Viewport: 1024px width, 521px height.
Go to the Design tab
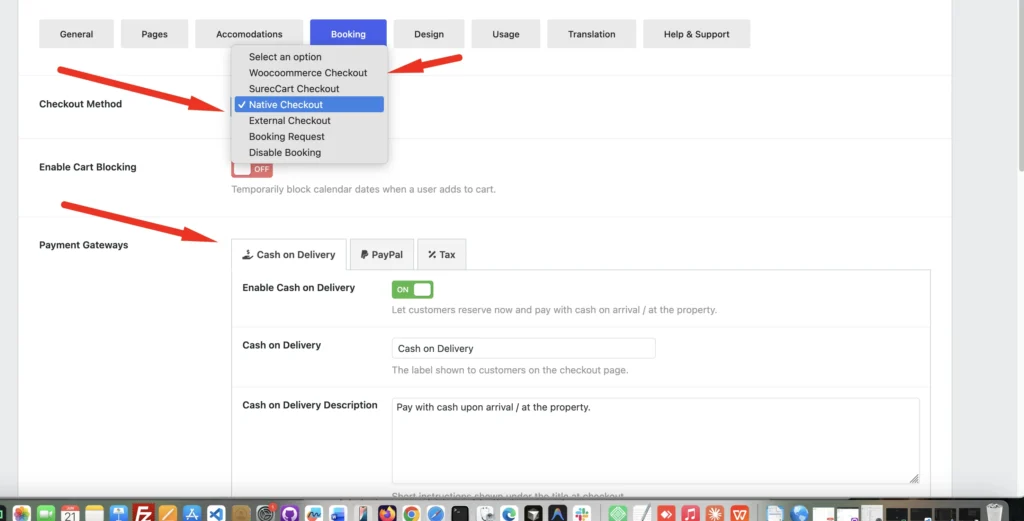428,34
